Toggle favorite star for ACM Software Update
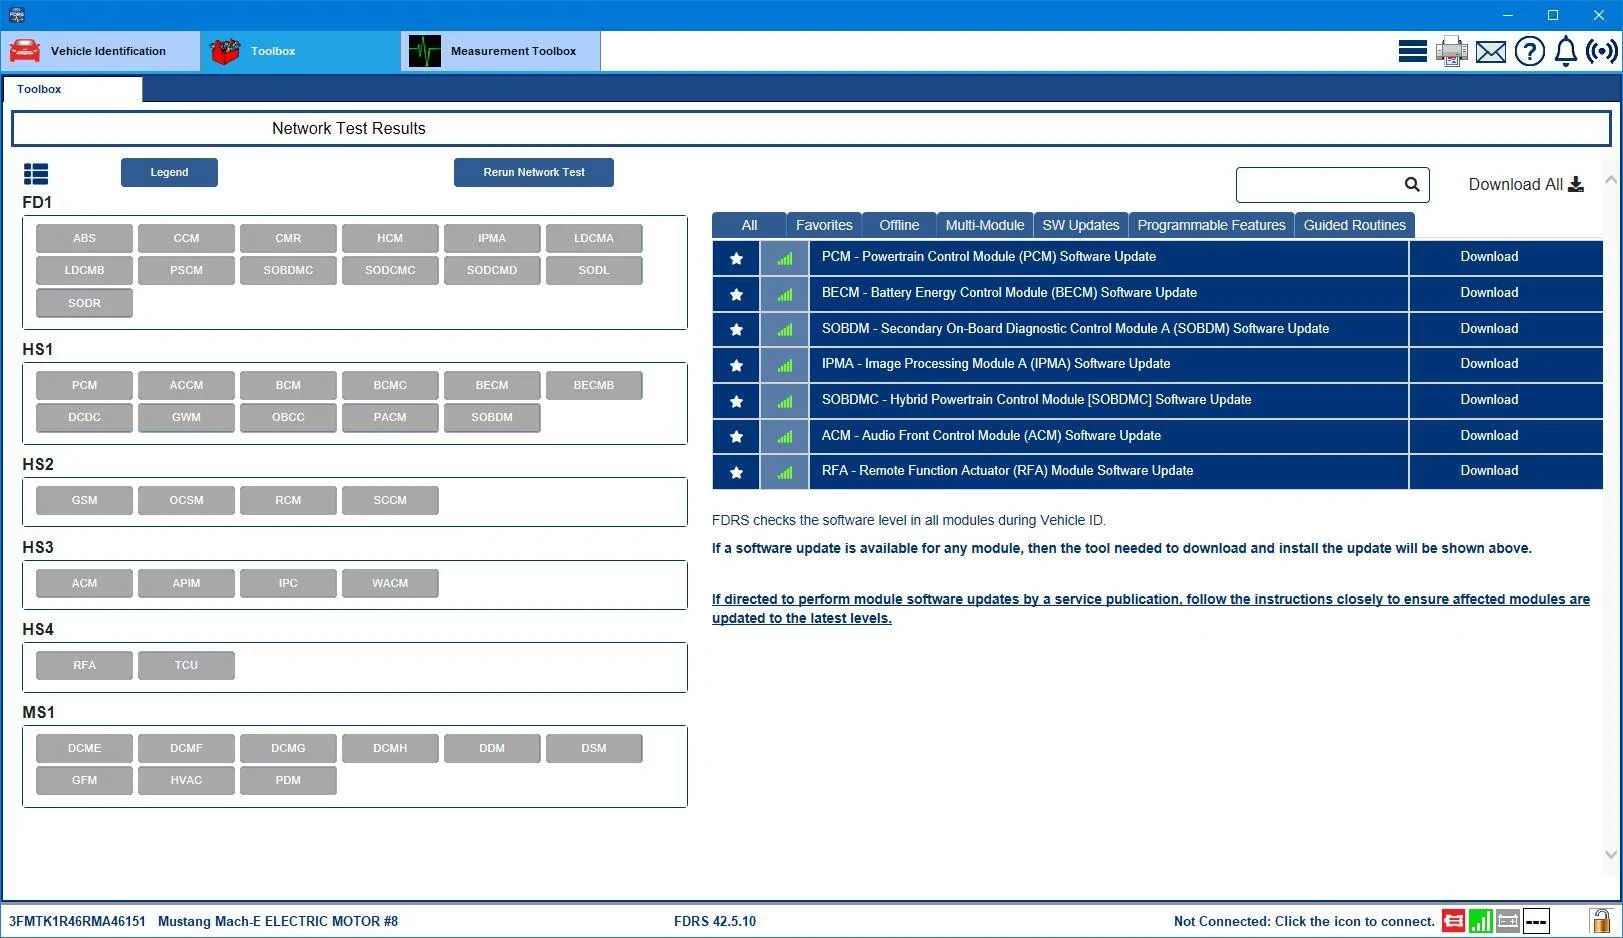1623x938 pixels. tap(736, 436)
